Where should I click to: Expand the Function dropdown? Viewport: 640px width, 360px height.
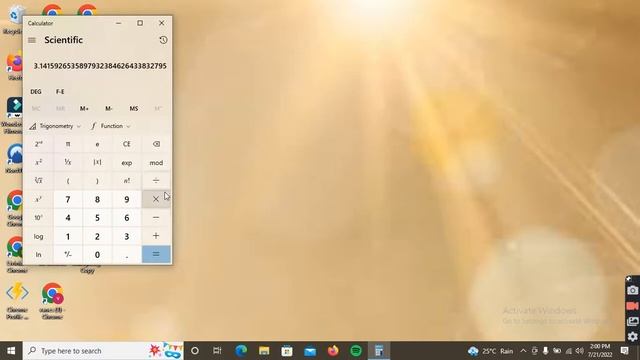[x=111, y=126]
